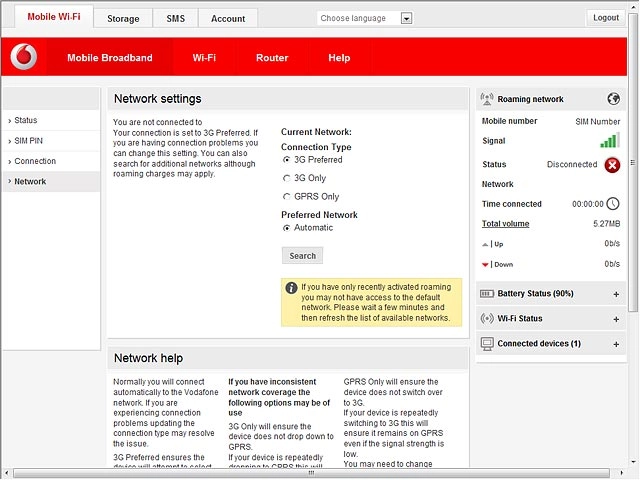Click the clock icon next to Time connected
Image resolution: width=640 pixels, height=480 pixels.
coord(613,204)
